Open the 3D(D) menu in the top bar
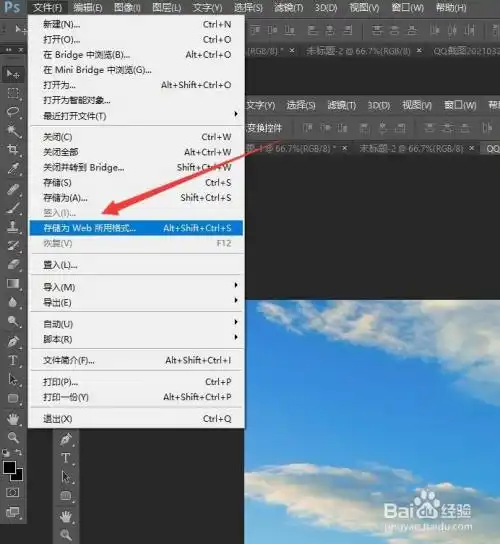The image size is (500, 544). (326, 7)
